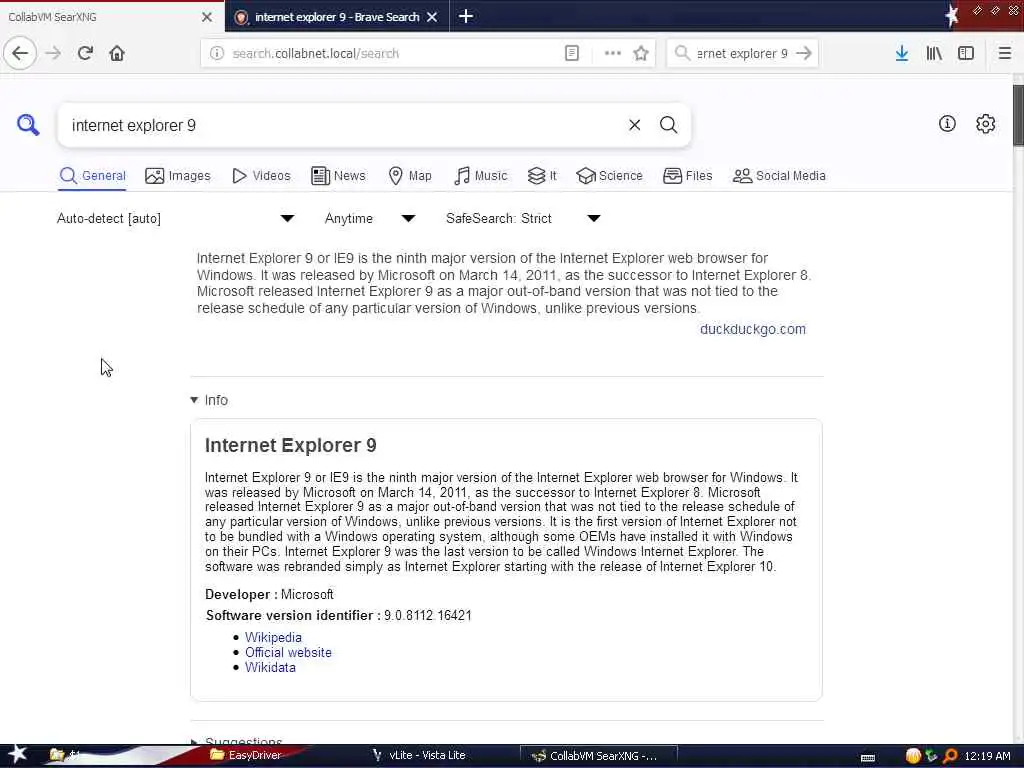Image resolution: width=1024 pixels, height=768 pixels.
Task: Open the Wikidata link
Action: (270, 667)
